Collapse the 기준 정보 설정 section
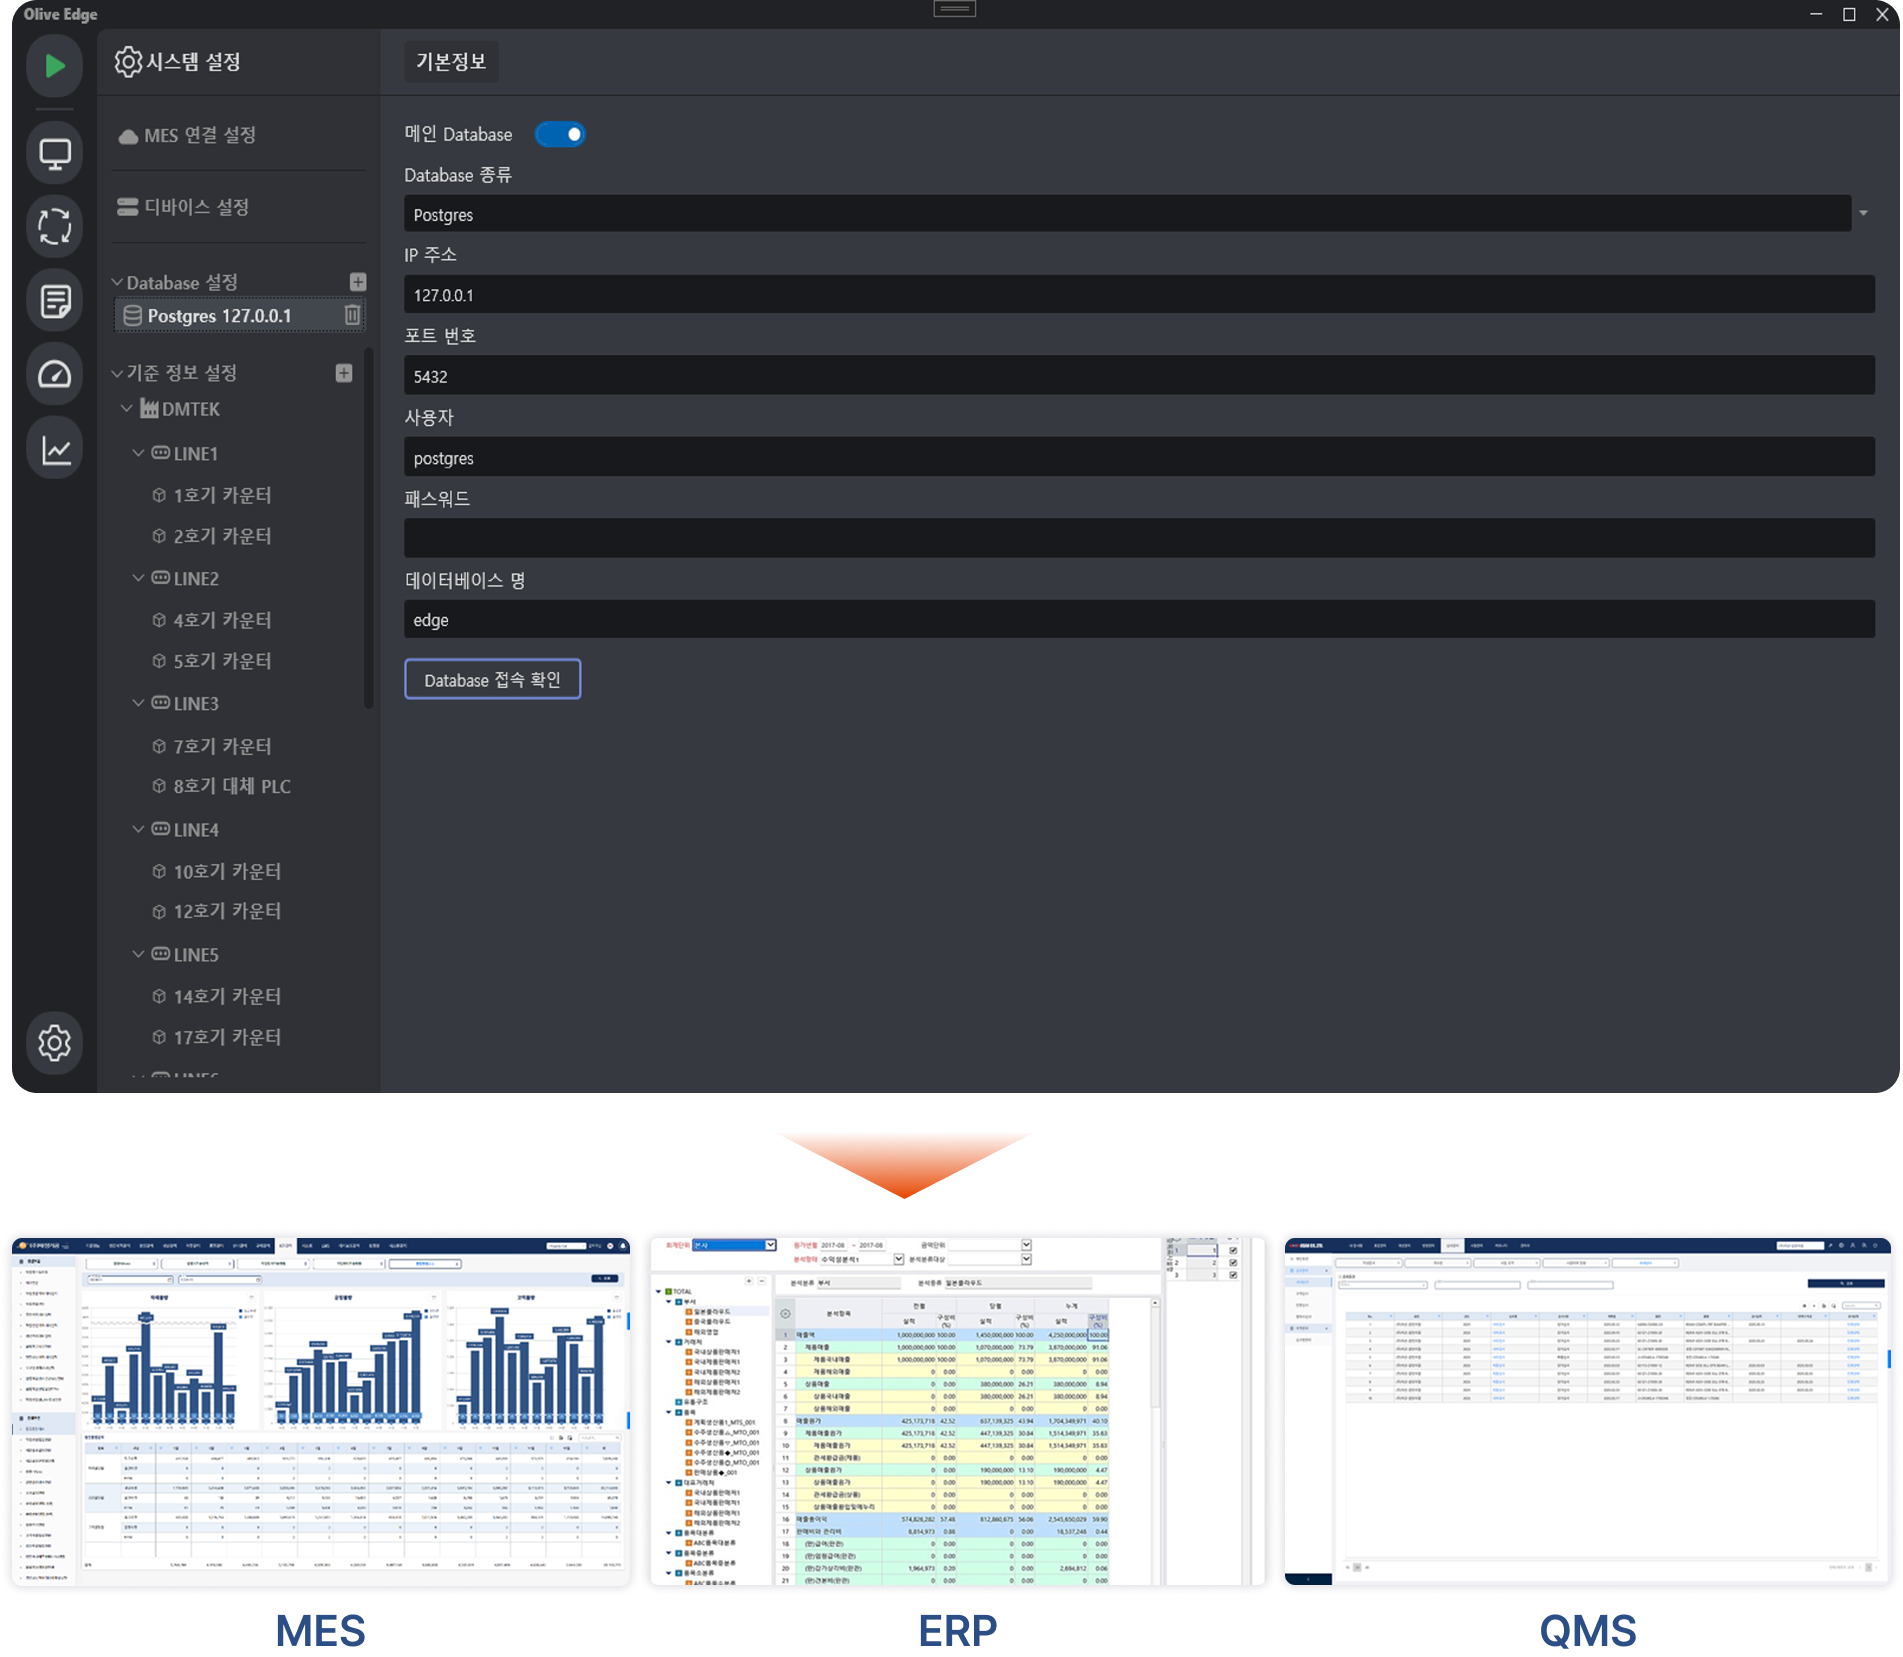Screen dimensions: 1903x1657 tap(117, 373)
